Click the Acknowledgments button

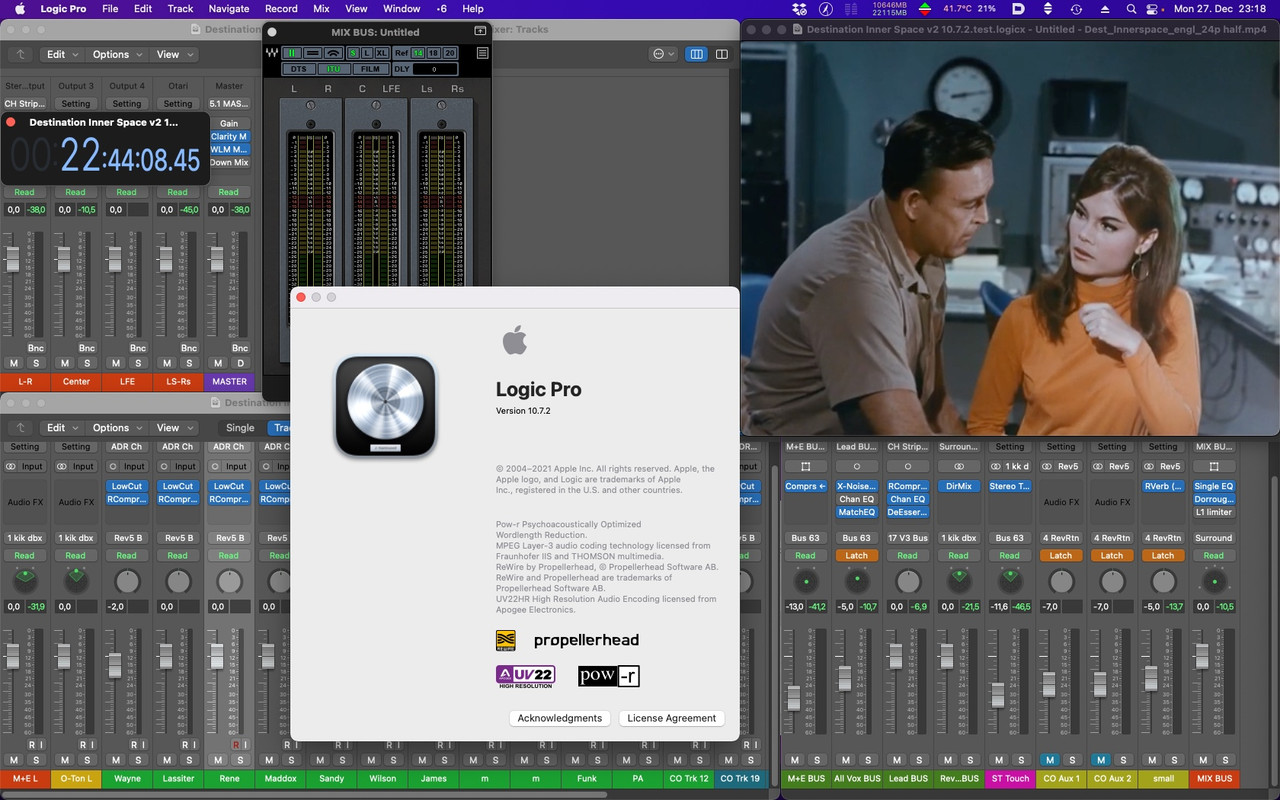coord(560,718)
